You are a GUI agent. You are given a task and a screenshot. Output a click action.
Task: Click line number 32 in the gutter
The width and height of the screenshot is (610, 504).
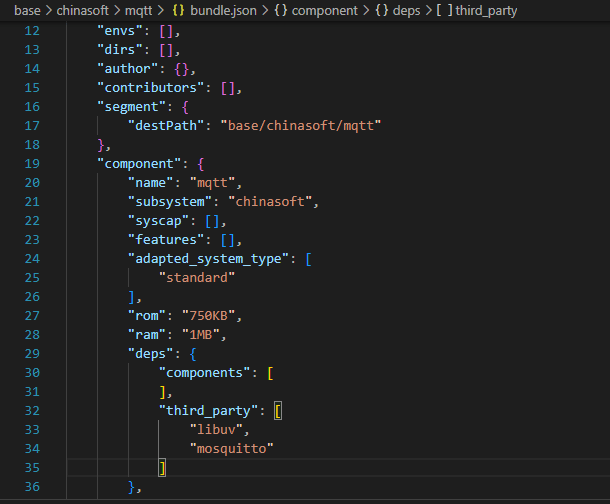29,410
